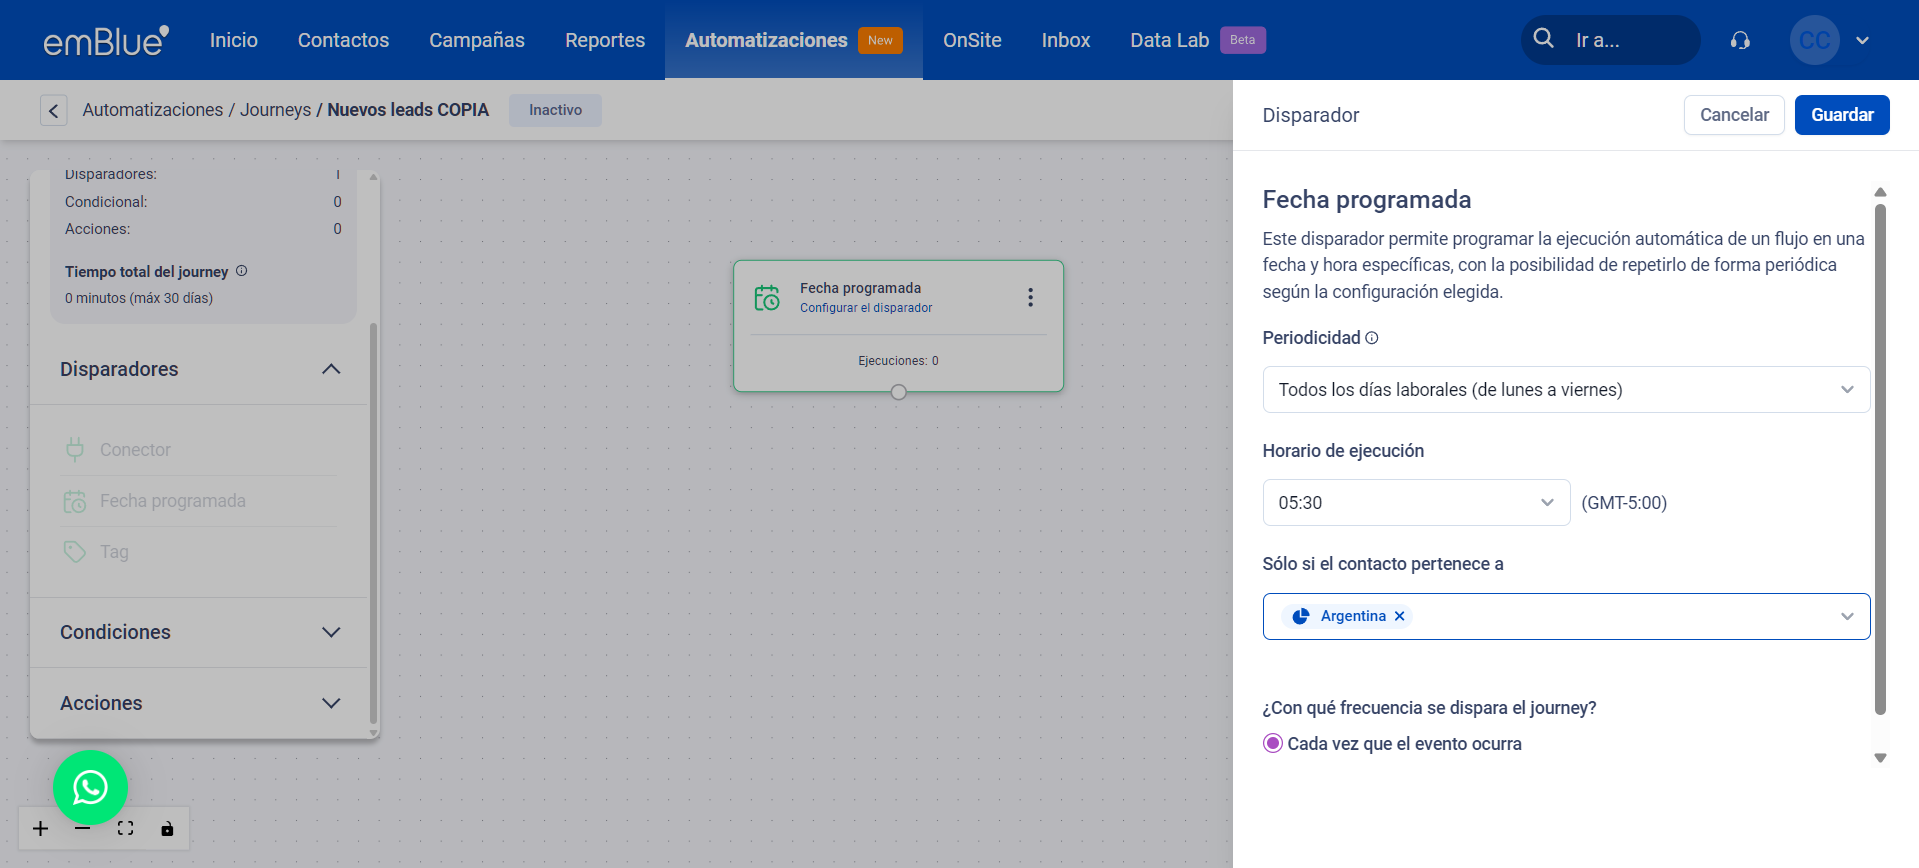Image resolution: width=1919 pixels, height=868 pixels.
Task: Open the three-dot menu on Fecha programada node
Action: pyautogui.click(x=1030, y=298)
